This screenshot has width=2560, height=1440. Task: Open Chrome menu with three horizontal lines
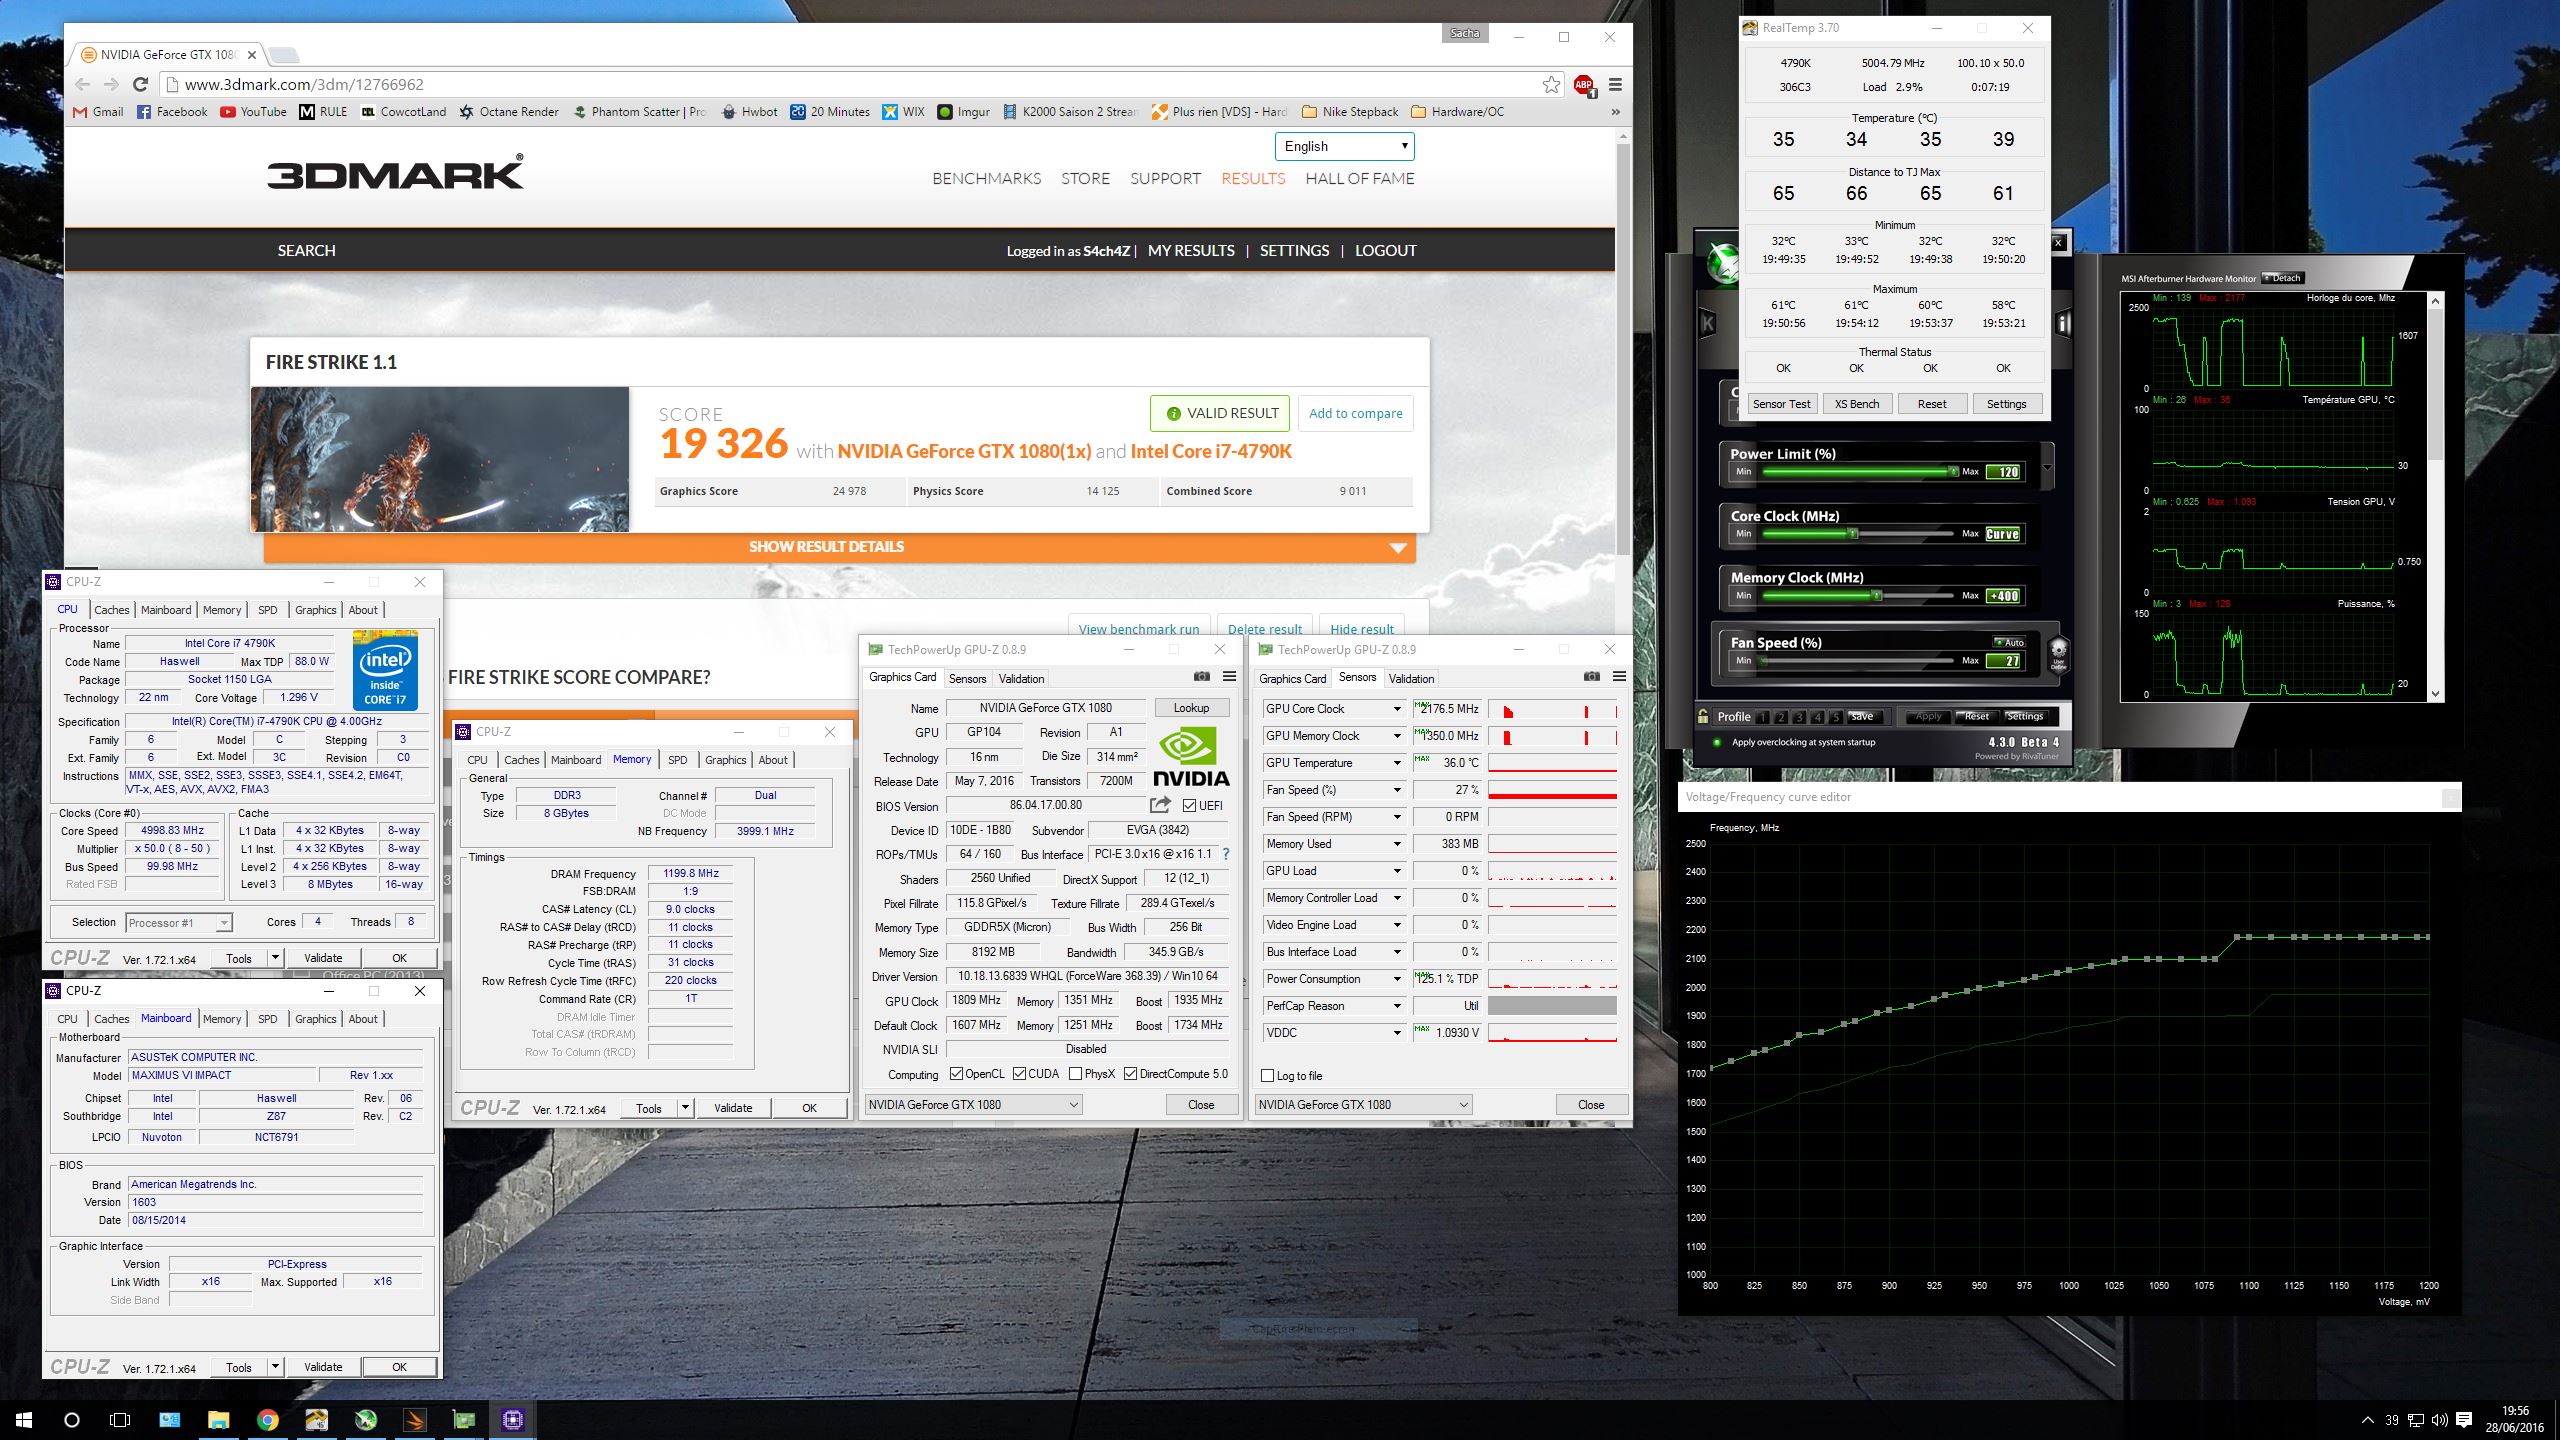tap(1615, 85)
